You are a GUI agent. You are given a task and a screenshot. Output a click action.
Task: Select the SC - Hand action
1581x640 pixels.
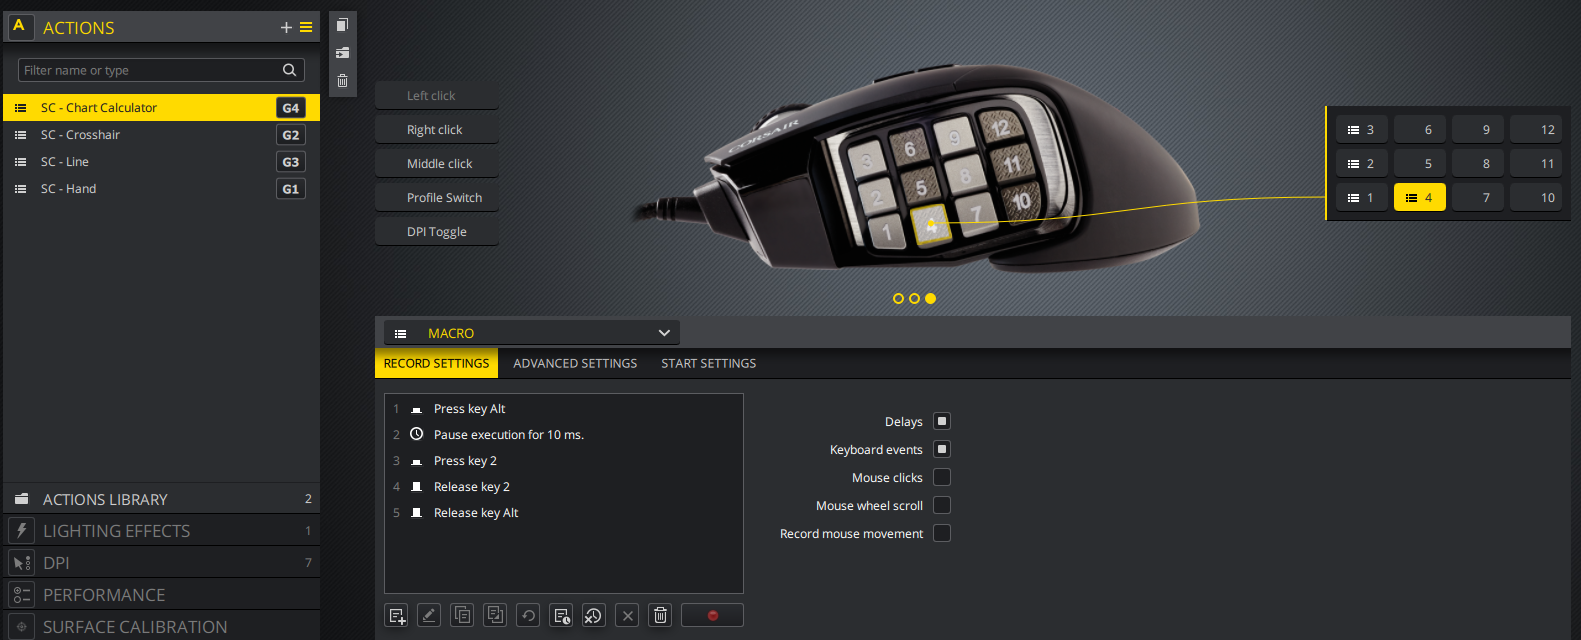click(161, 189)
